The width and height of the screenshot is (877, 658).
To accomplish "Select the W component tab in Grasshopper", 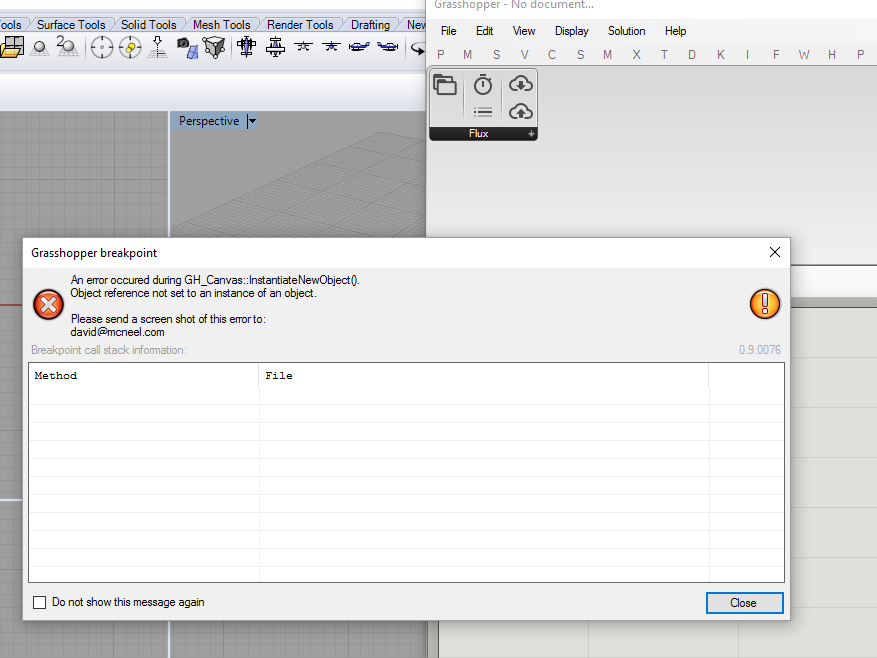I will (x=804, y=55).
